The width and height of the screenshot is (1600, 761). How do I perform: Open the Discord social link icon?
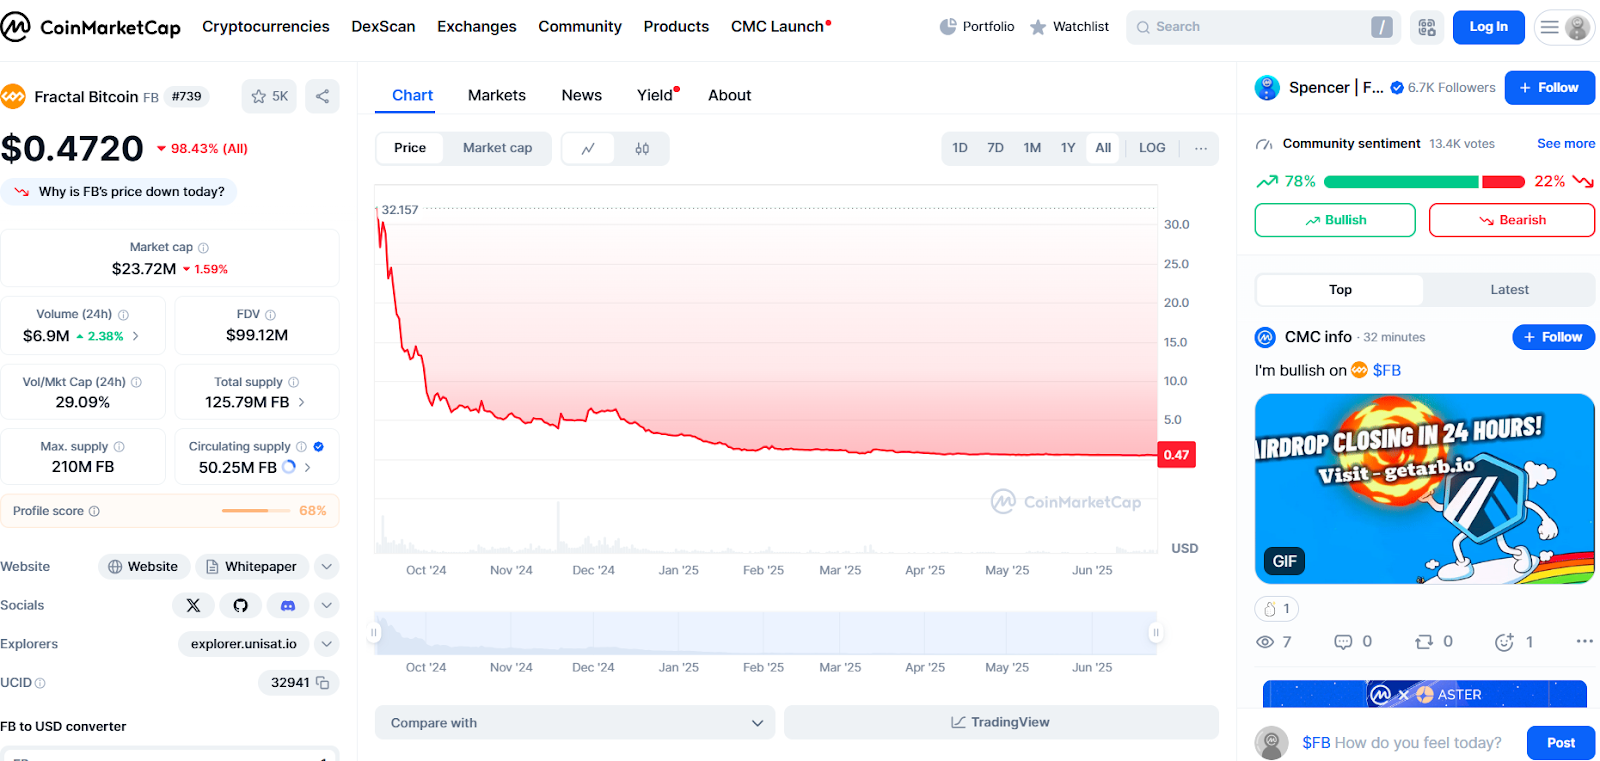coord(288,605)
